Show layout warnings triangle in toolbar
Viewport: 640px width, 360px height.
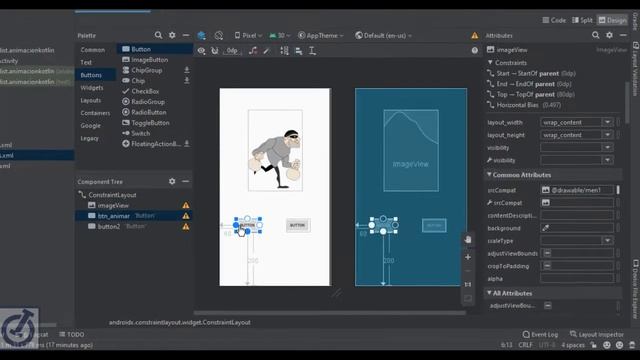click(475, 36)
